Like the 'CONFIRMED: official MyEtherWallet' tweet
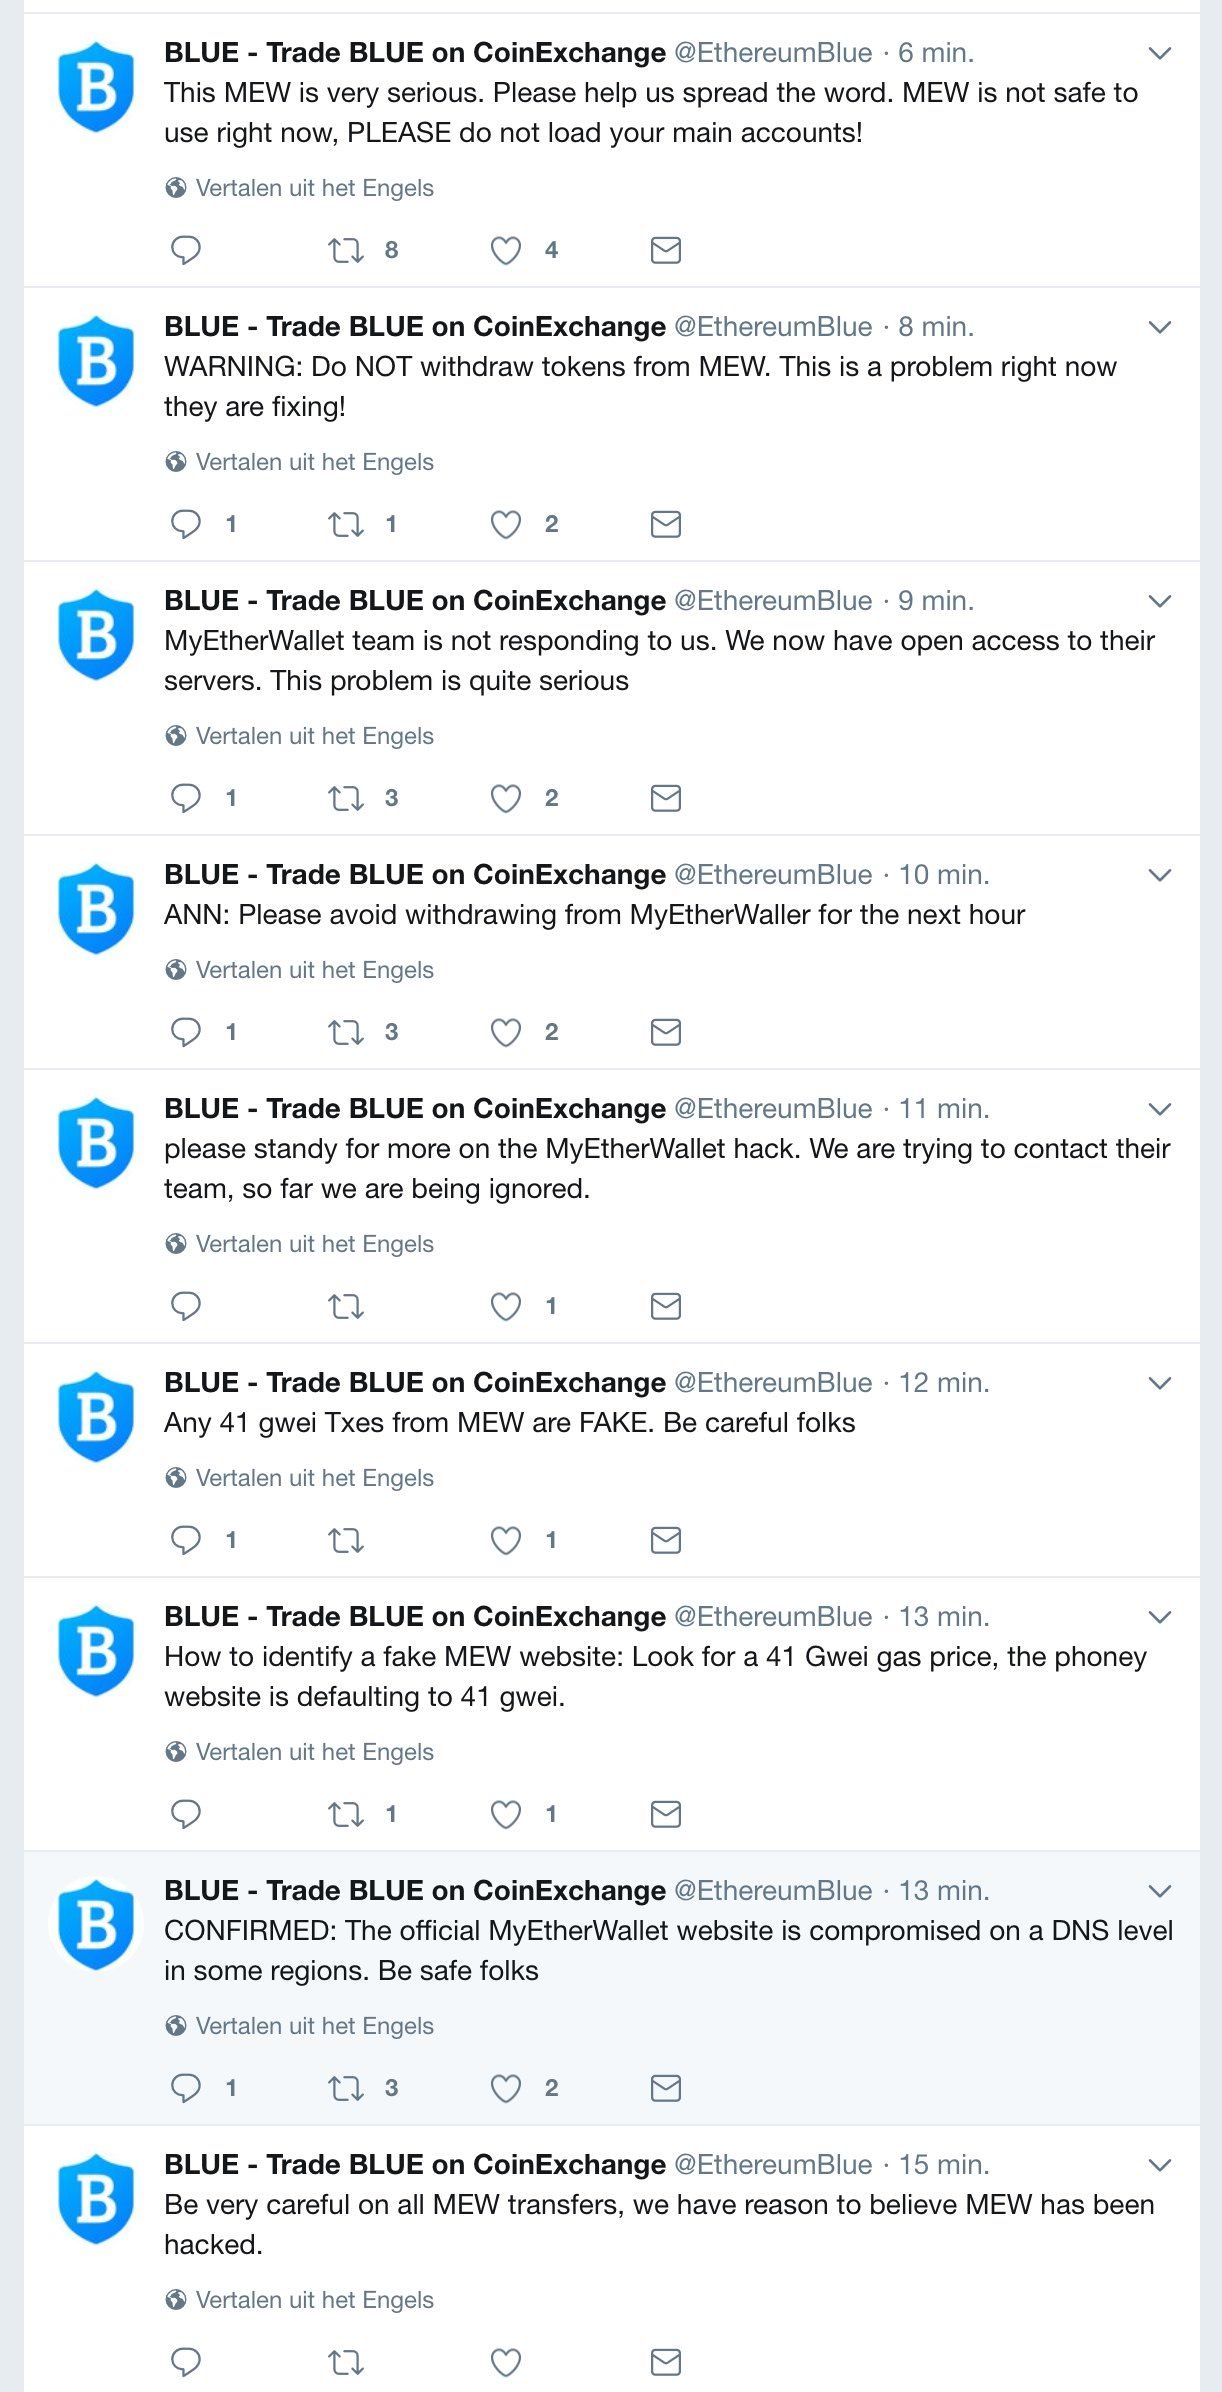This screenshot has width=1222, height=2392. point(506,2088)
